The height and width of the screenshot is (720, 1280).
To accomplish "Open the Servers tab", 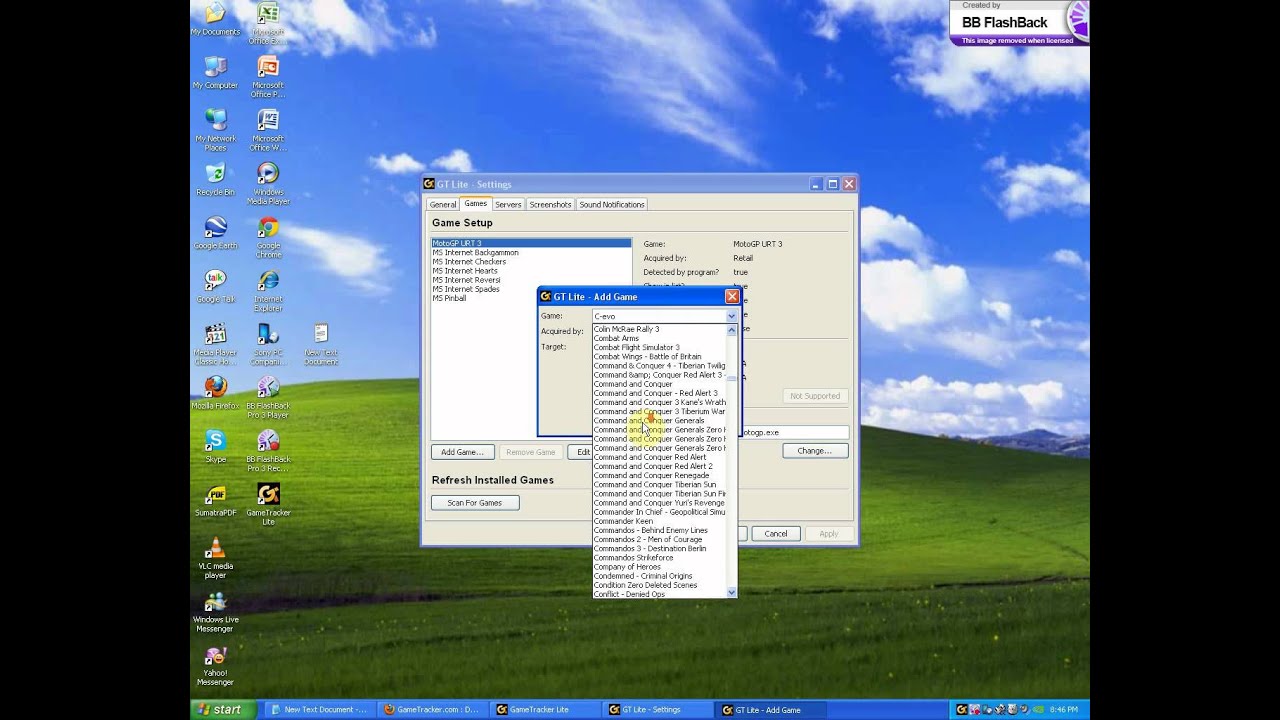I will pyautogui.click(x=508, y=204).
